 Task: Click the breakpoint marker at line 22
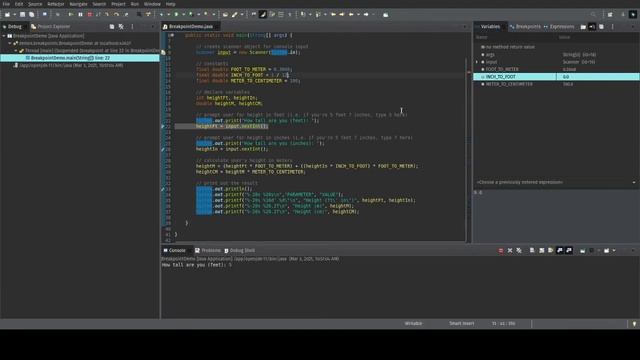point(163,127)
